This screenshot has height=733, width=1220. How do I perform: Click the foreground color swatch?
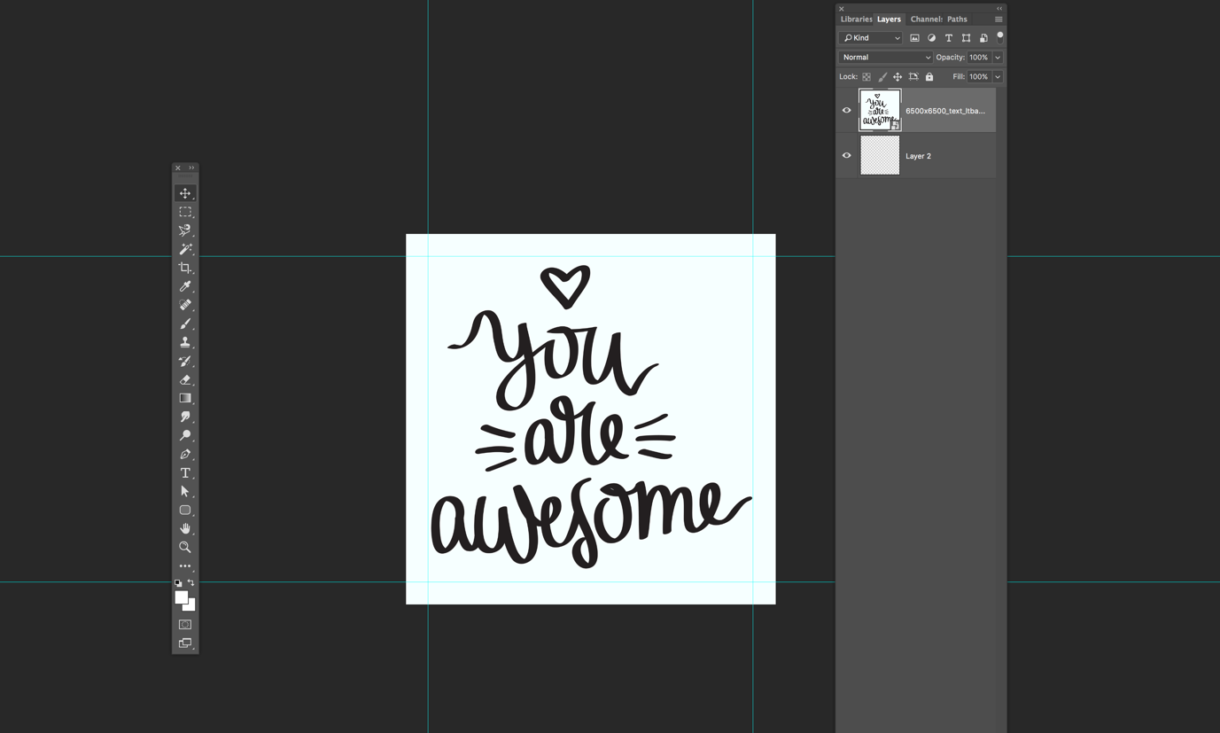181,597
